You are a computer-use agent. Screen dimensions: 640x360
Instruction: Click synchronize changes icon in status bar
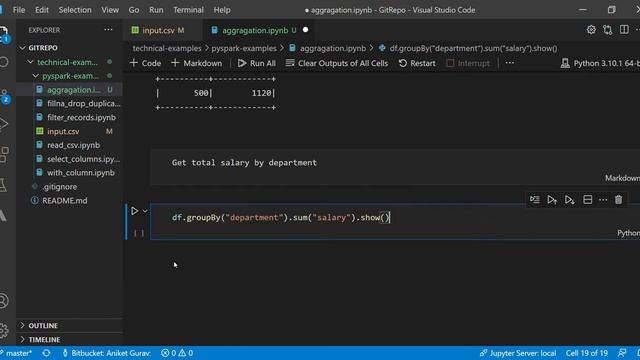tap(46, 353)
